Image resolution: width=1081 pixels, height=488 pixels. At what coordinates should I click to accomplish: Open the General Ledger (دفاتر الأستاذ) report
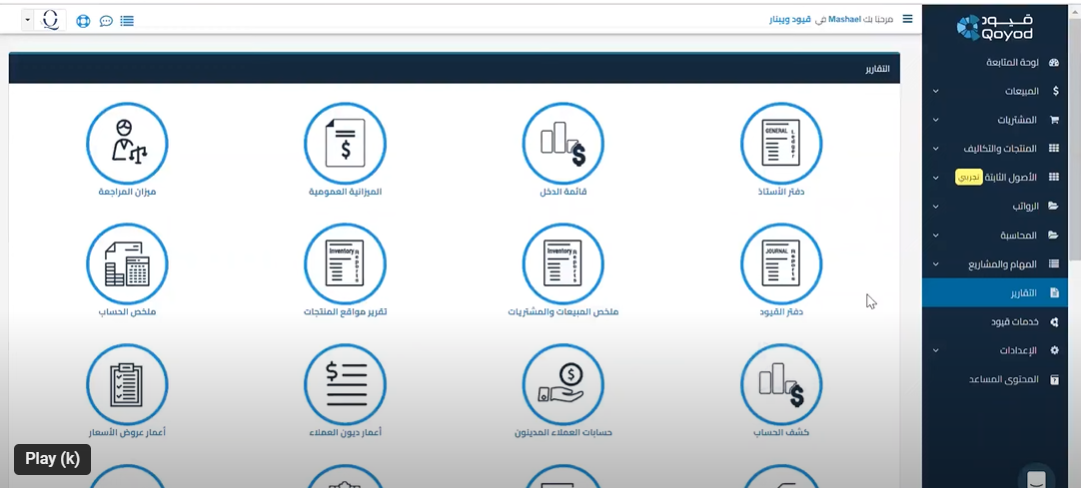781,144
